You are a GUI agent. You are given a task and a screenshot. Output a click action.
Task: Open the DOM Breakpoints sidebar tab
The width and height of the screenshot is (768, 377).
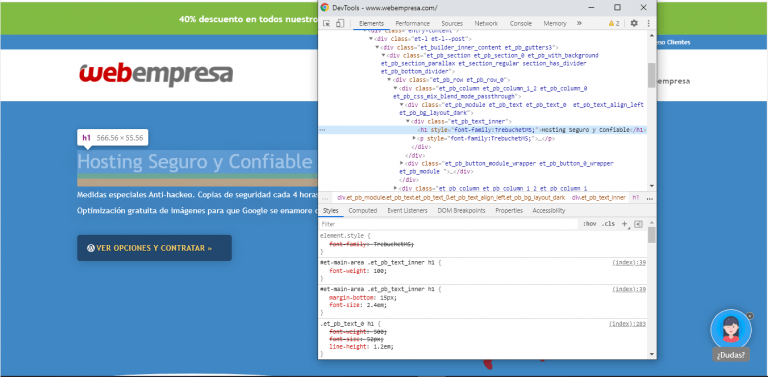461,211
